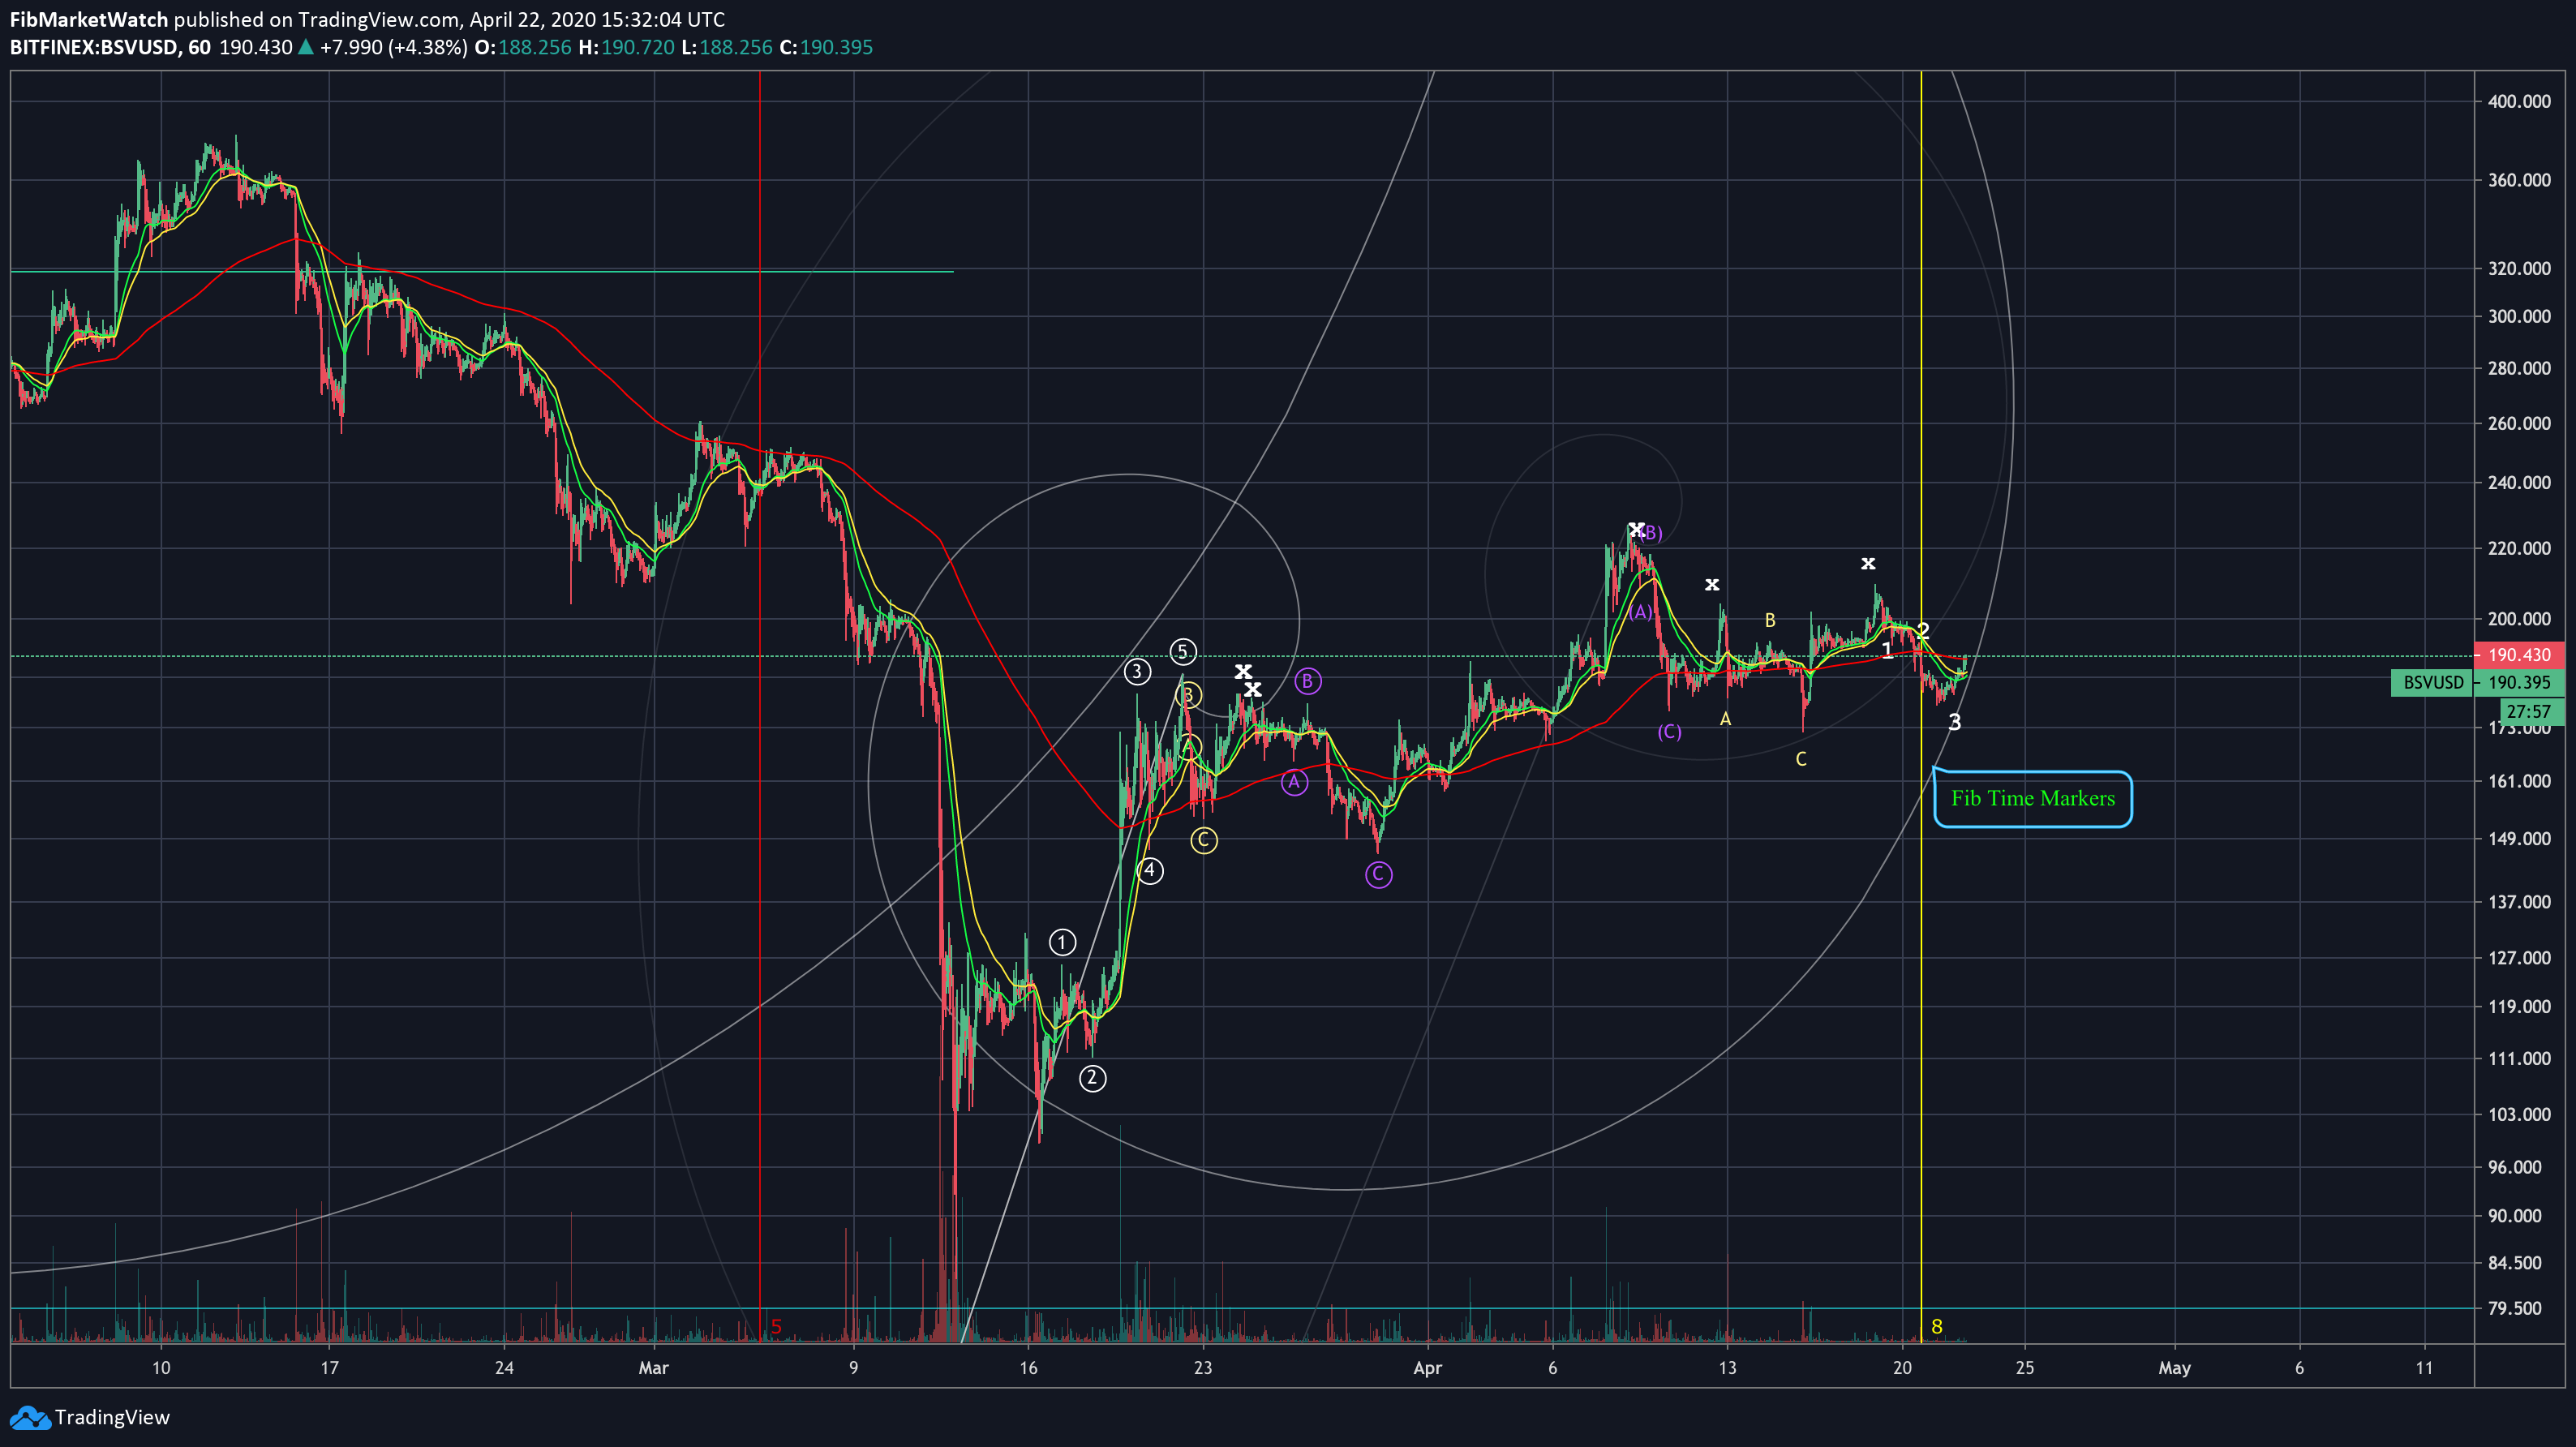The image size is (2576, 1447).
Task: Select the teal horizontal line at 79.500
Action: pyautogui.click(x=1242, y=1307)
